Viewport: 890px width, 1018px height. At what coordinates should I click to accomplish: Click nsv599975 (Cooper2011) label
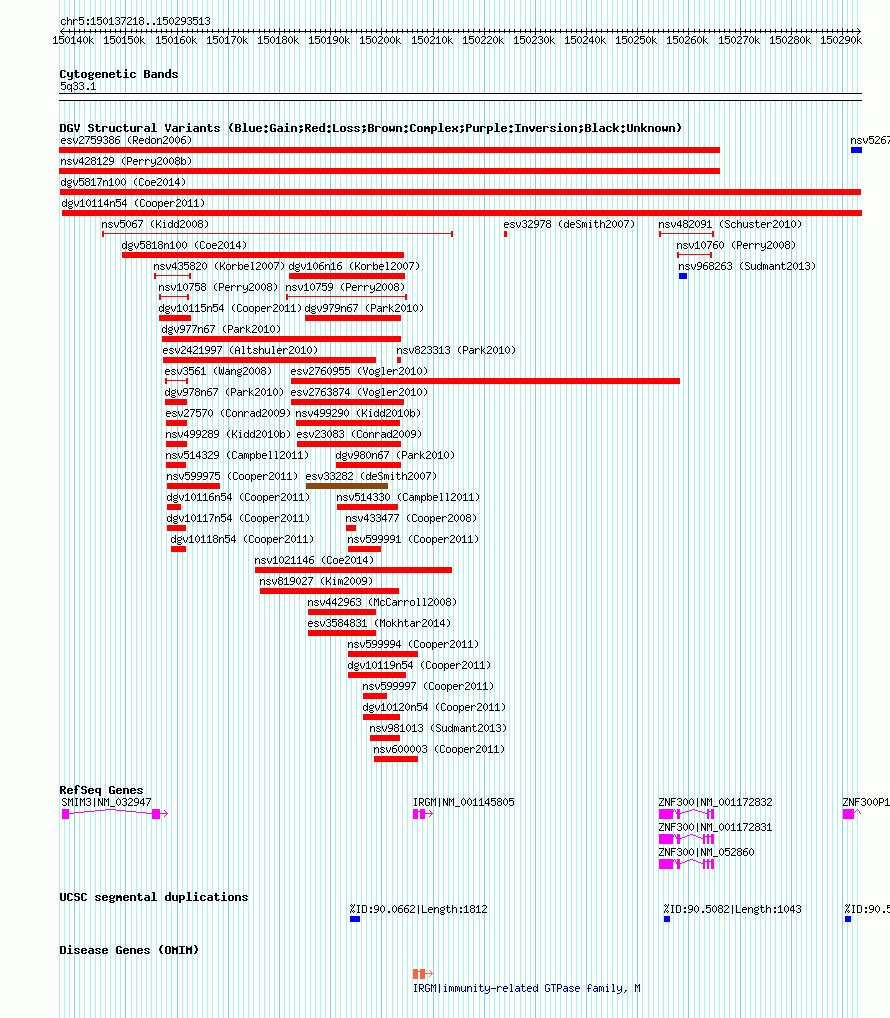[x=232, y=476]
